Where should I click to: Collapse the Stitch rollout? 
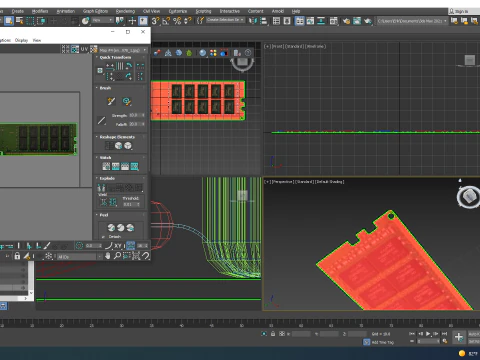pos(105,158)
